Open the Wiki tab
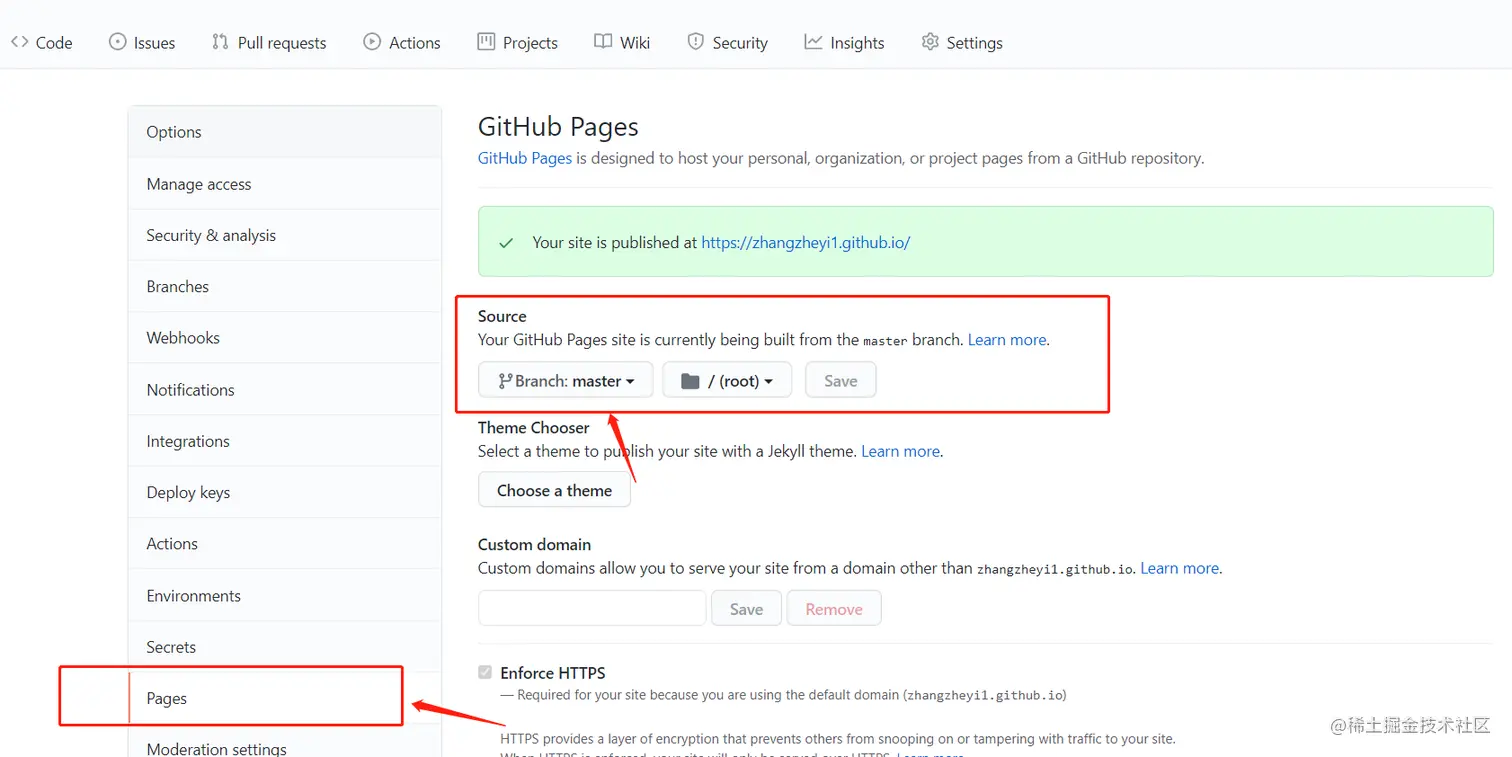 tap(622, 42)
